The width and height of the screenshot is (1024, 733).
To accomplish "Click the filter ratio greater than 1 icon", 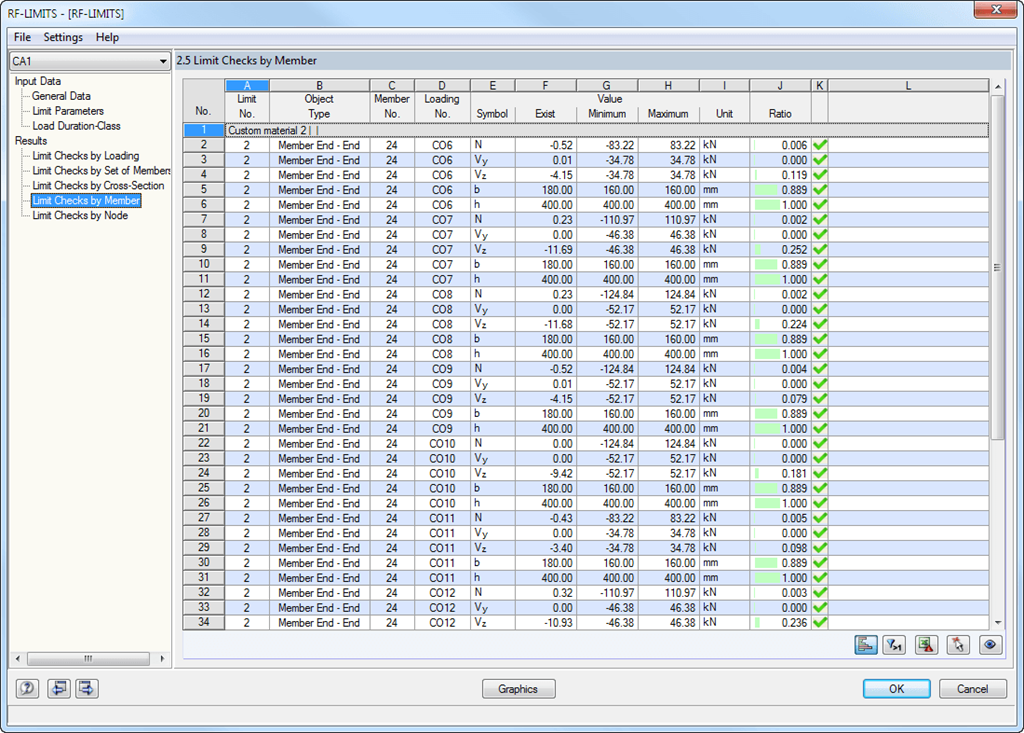I will pos(894,645).
